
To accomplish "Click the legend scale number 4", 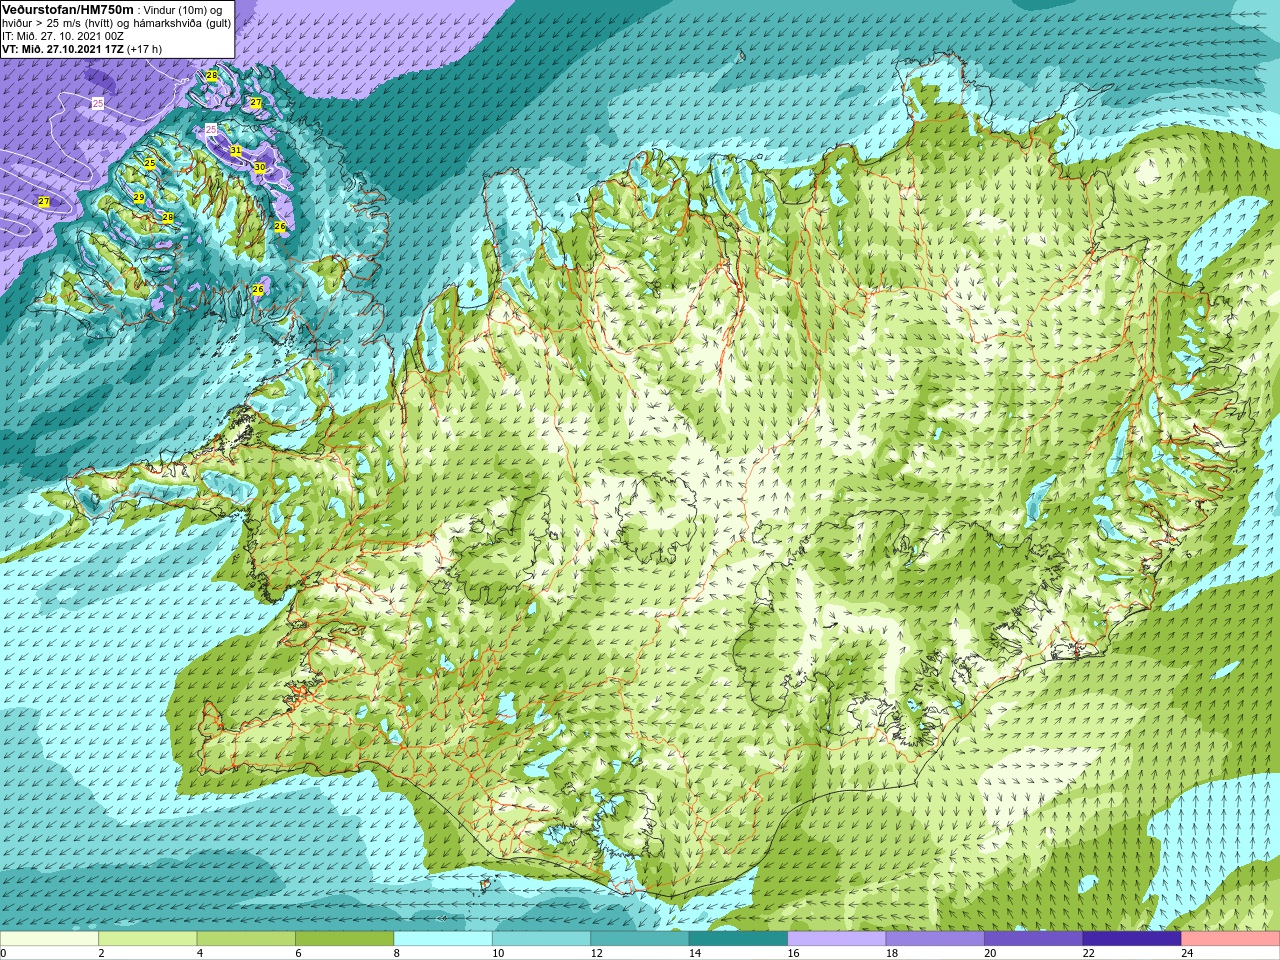I will [x=200, y=953].
